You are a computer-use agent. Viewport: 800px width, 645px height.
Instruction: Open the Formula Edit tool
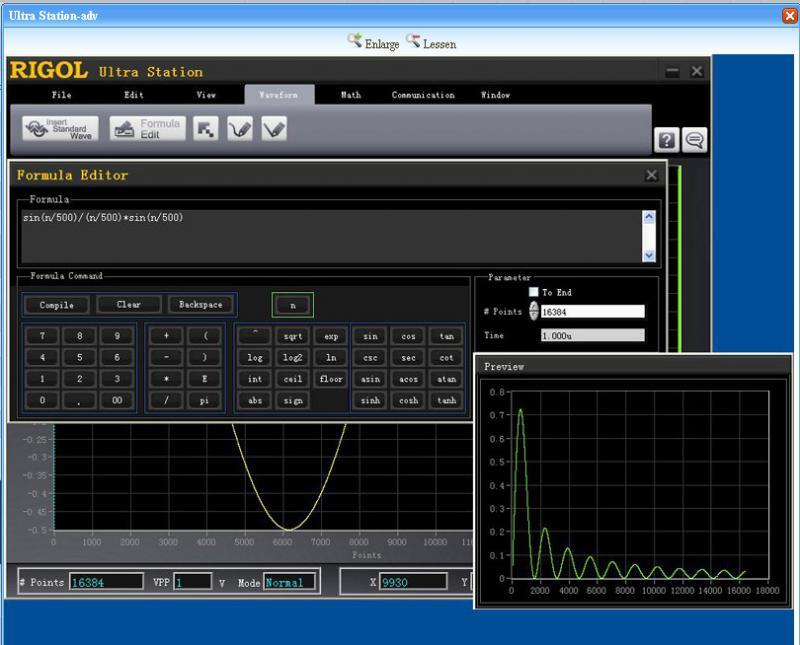tap(148, 129)
